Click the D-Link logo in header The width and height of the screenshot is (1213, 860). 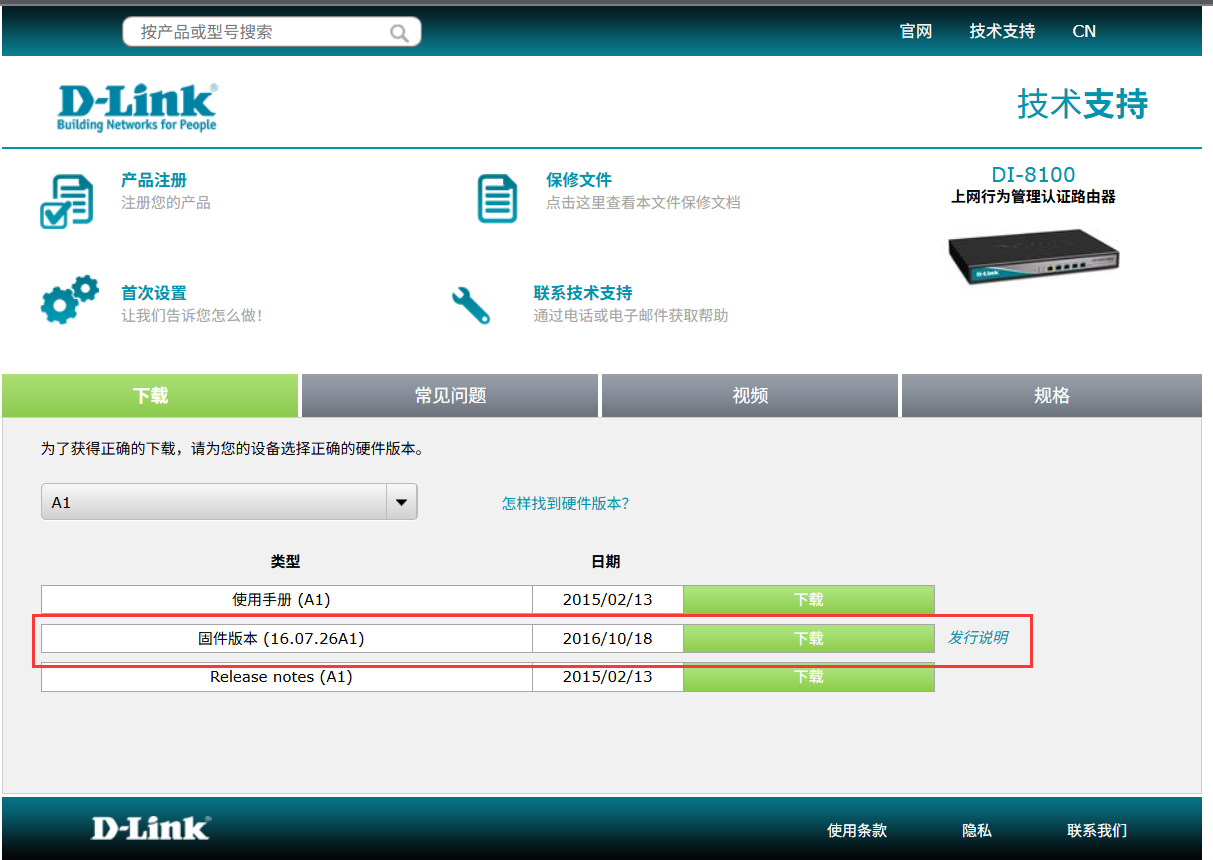pos(137,107)
